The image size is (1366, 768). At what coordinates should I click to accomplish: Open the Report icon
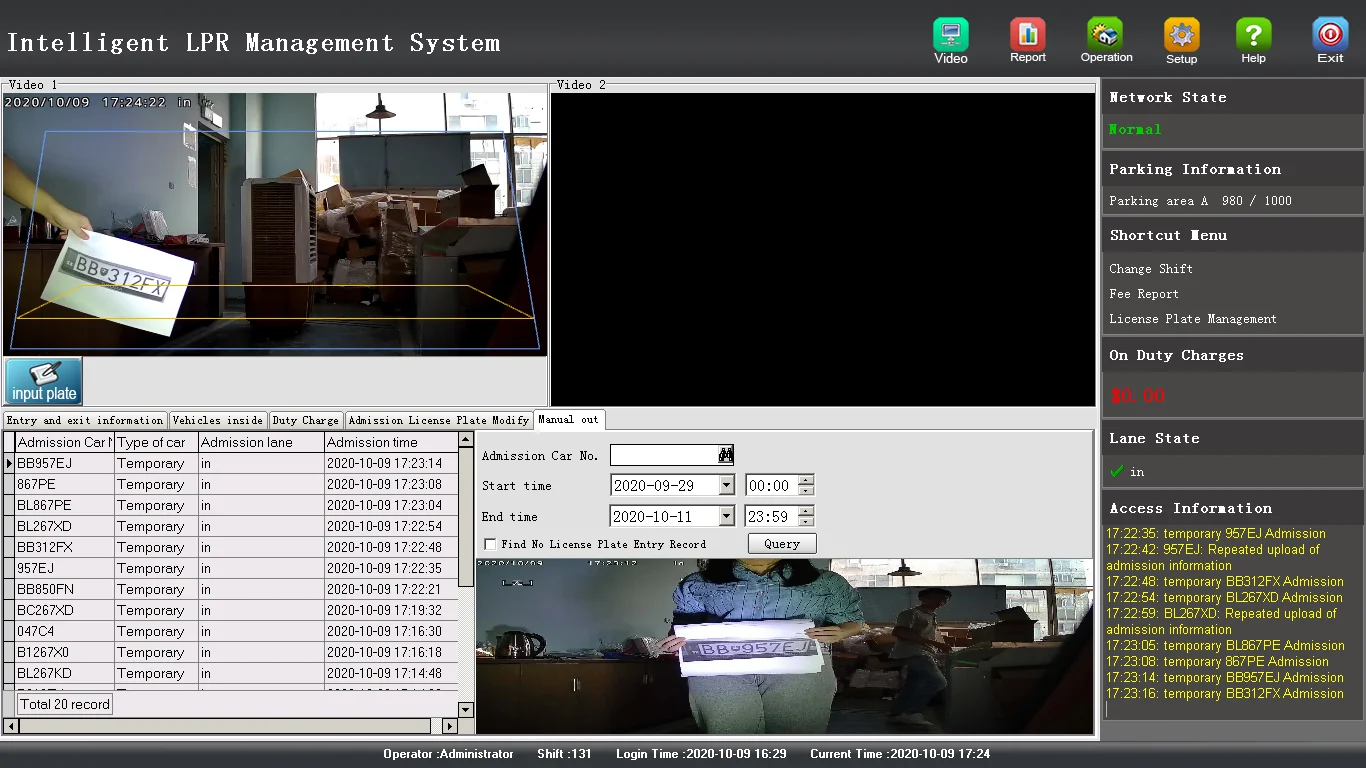coord(1027,36)
